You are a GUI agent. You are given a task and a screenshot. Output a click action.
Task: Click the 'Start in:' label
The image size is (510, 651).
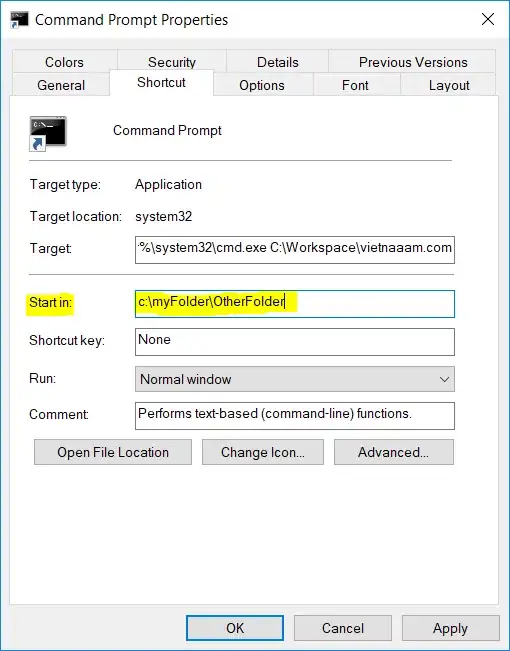pyautogui.click(x=50, y=302)
